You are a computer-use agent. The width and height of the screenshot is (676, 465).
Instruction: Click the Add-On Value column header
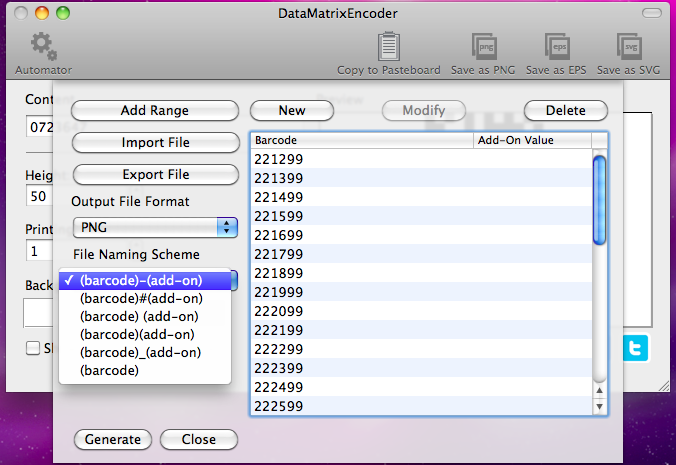pos(532,140)
